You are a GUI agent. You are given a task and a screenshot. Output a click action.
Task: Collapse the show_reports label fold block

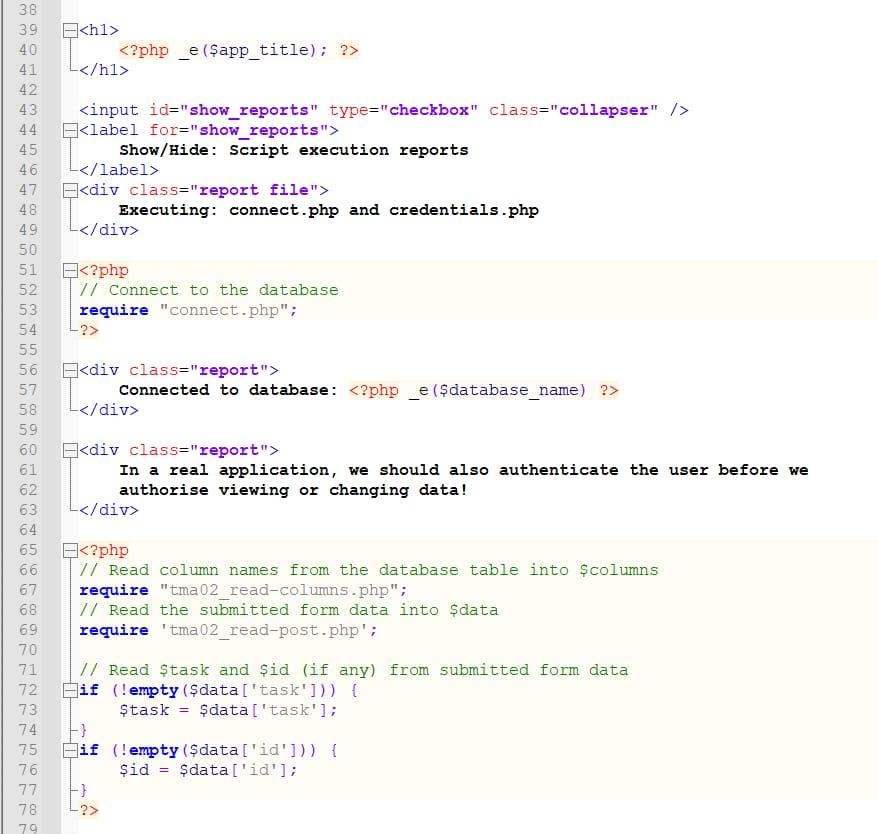[x=68, y=130]
